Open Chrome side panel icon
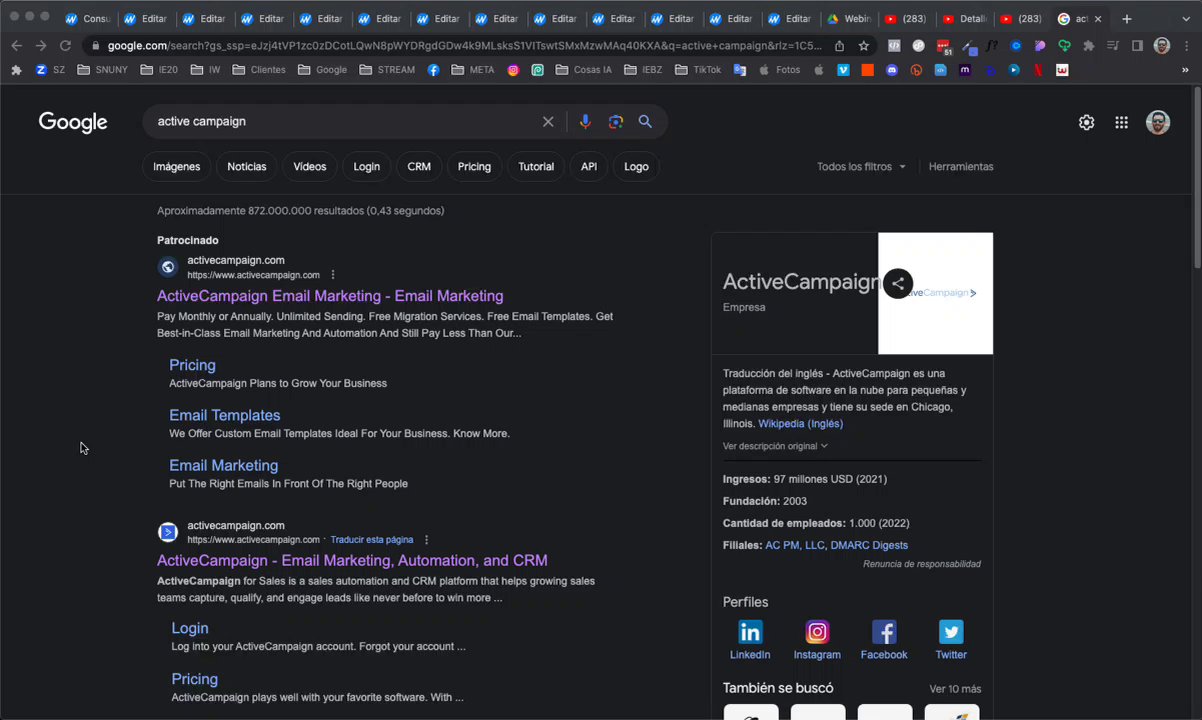 pyautogui.click(x=1137, y=45)
